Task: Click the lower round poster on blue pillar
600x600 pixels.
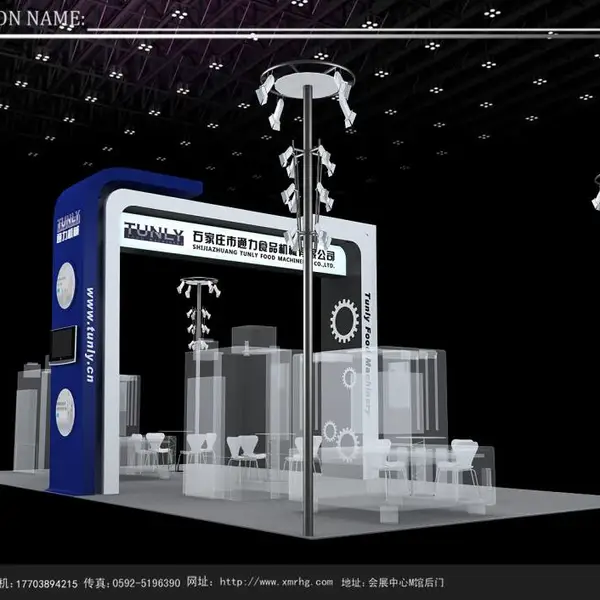Action: 65,412
